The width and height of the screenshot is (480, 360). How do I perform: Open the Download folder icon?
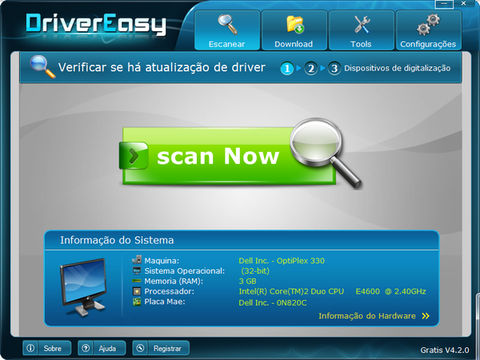[295, 24]
